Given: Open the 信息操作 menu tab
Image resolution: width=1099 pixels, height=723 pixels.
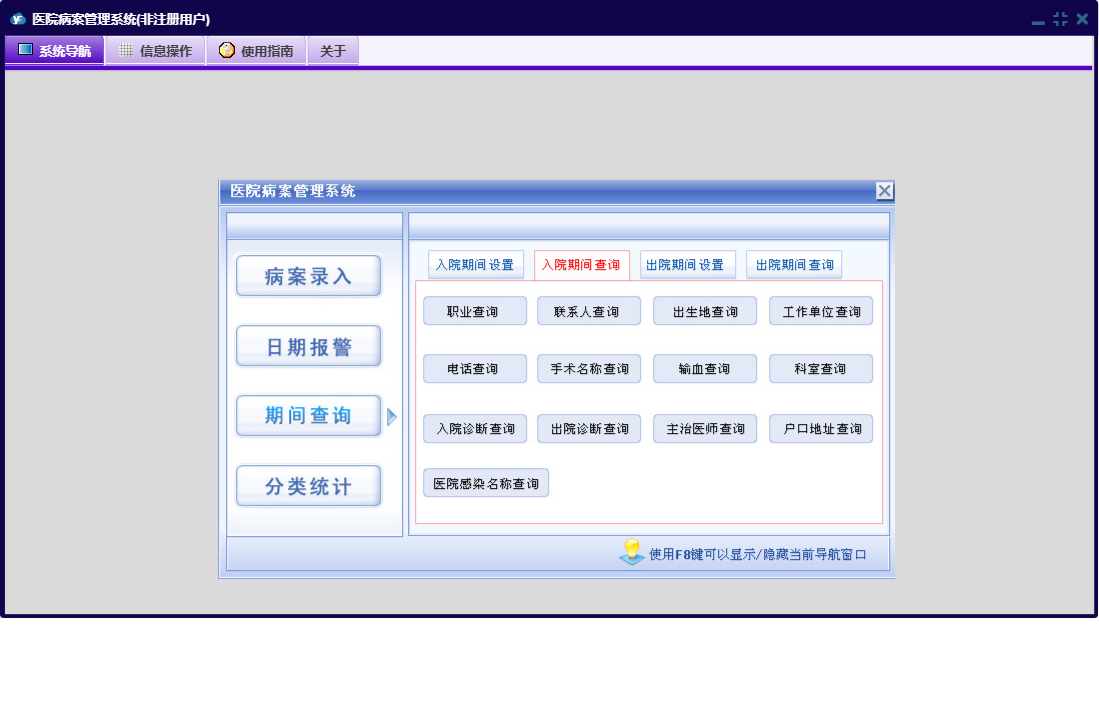Looking at the screenshot, I should coord(156,50).
